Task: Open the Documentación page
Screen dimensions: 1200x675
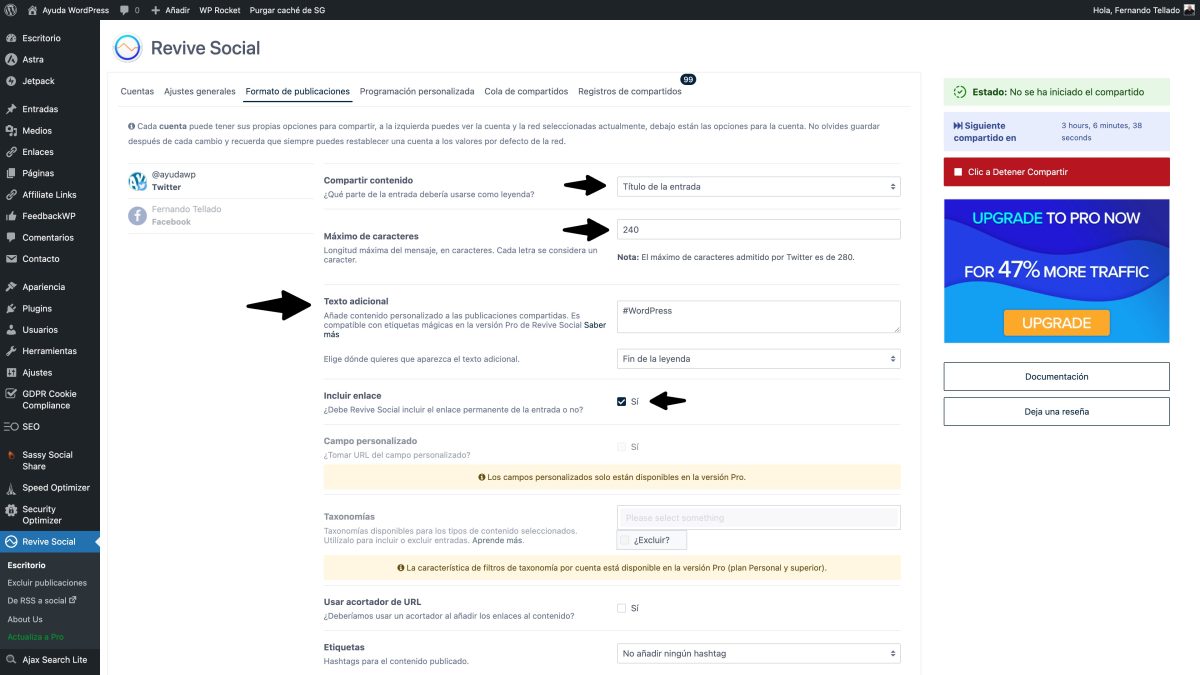Action: point(1056,376)
